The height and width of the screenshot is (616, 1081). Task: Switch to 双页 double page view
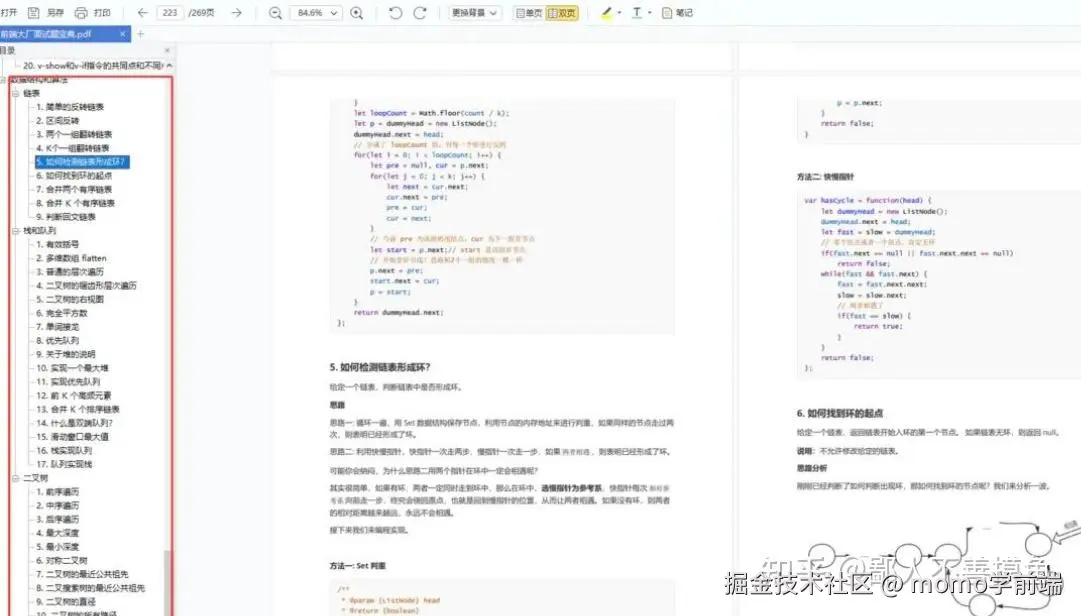[x=562, y=12]
